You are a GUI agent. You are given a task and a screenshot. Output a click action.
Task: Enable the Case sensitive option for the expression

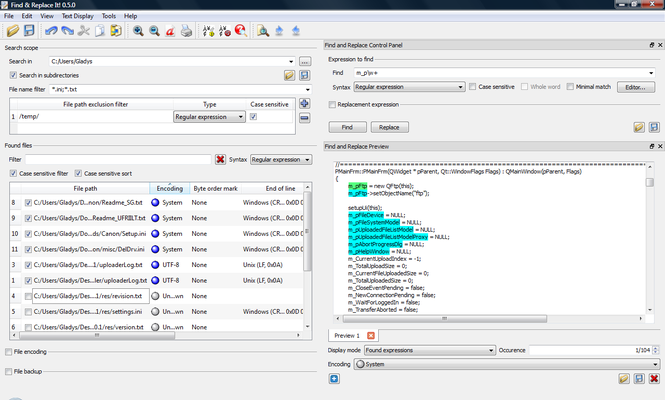[472, 87]
